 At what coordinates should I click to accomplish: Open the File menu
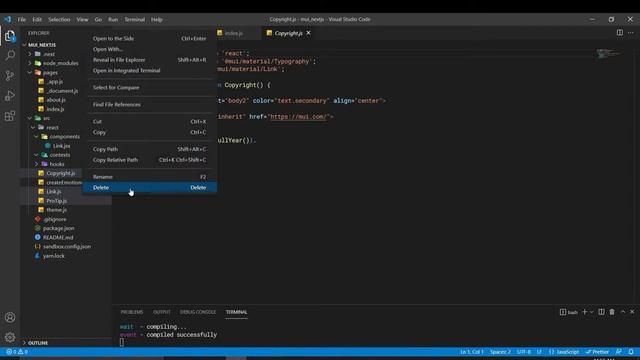pyautogui.click(x=22, y=19)
